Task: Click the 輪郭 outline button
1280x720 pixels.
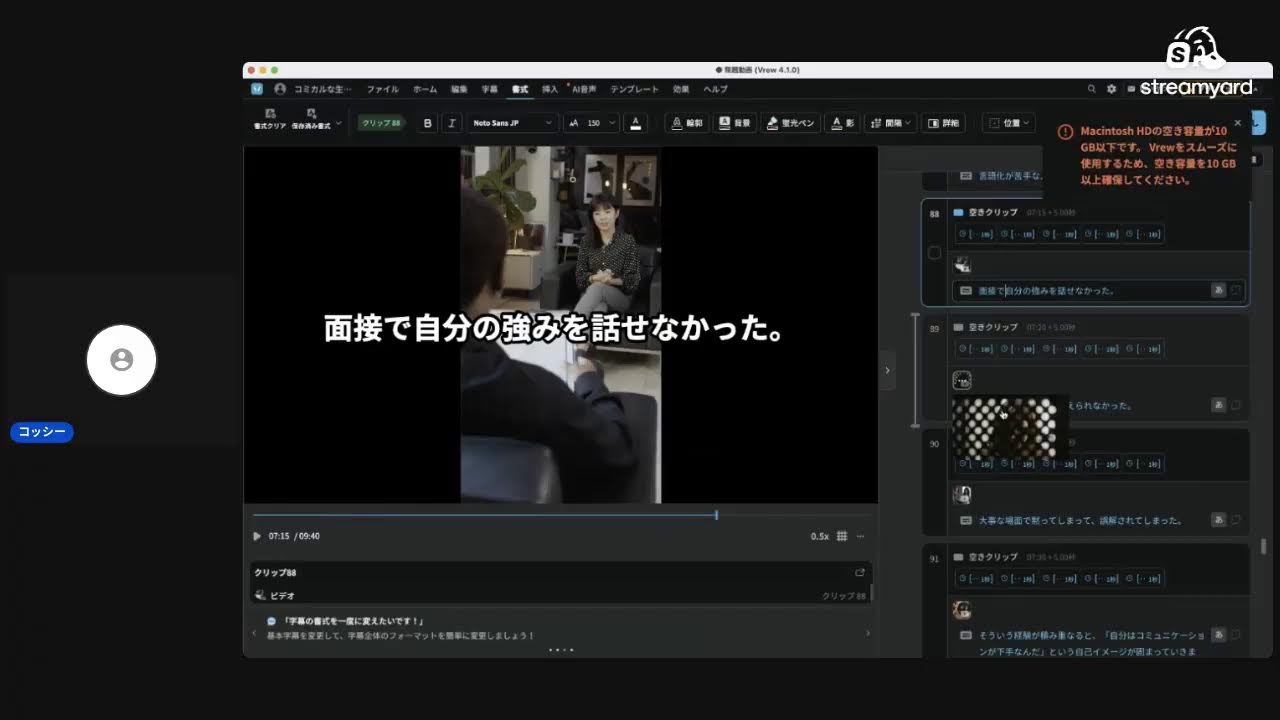Action: click(x=687, y=123)
